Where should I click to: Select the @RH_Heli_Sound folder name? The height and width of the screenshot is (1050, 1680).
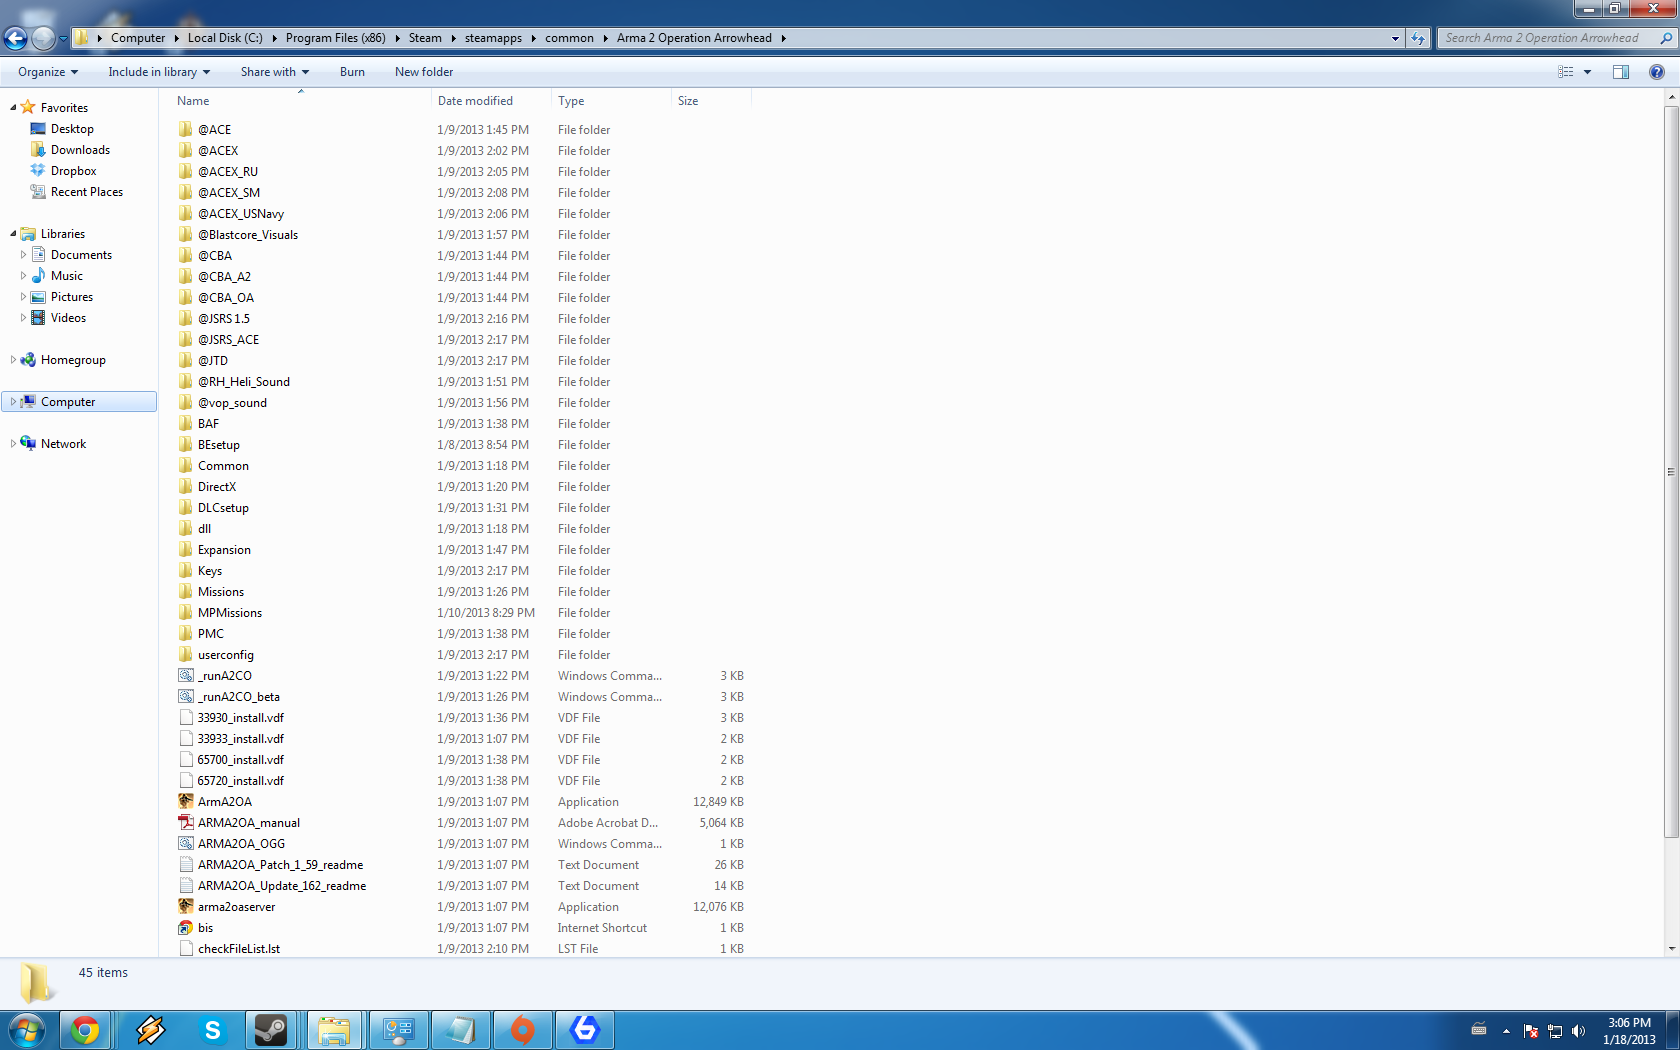244,382
